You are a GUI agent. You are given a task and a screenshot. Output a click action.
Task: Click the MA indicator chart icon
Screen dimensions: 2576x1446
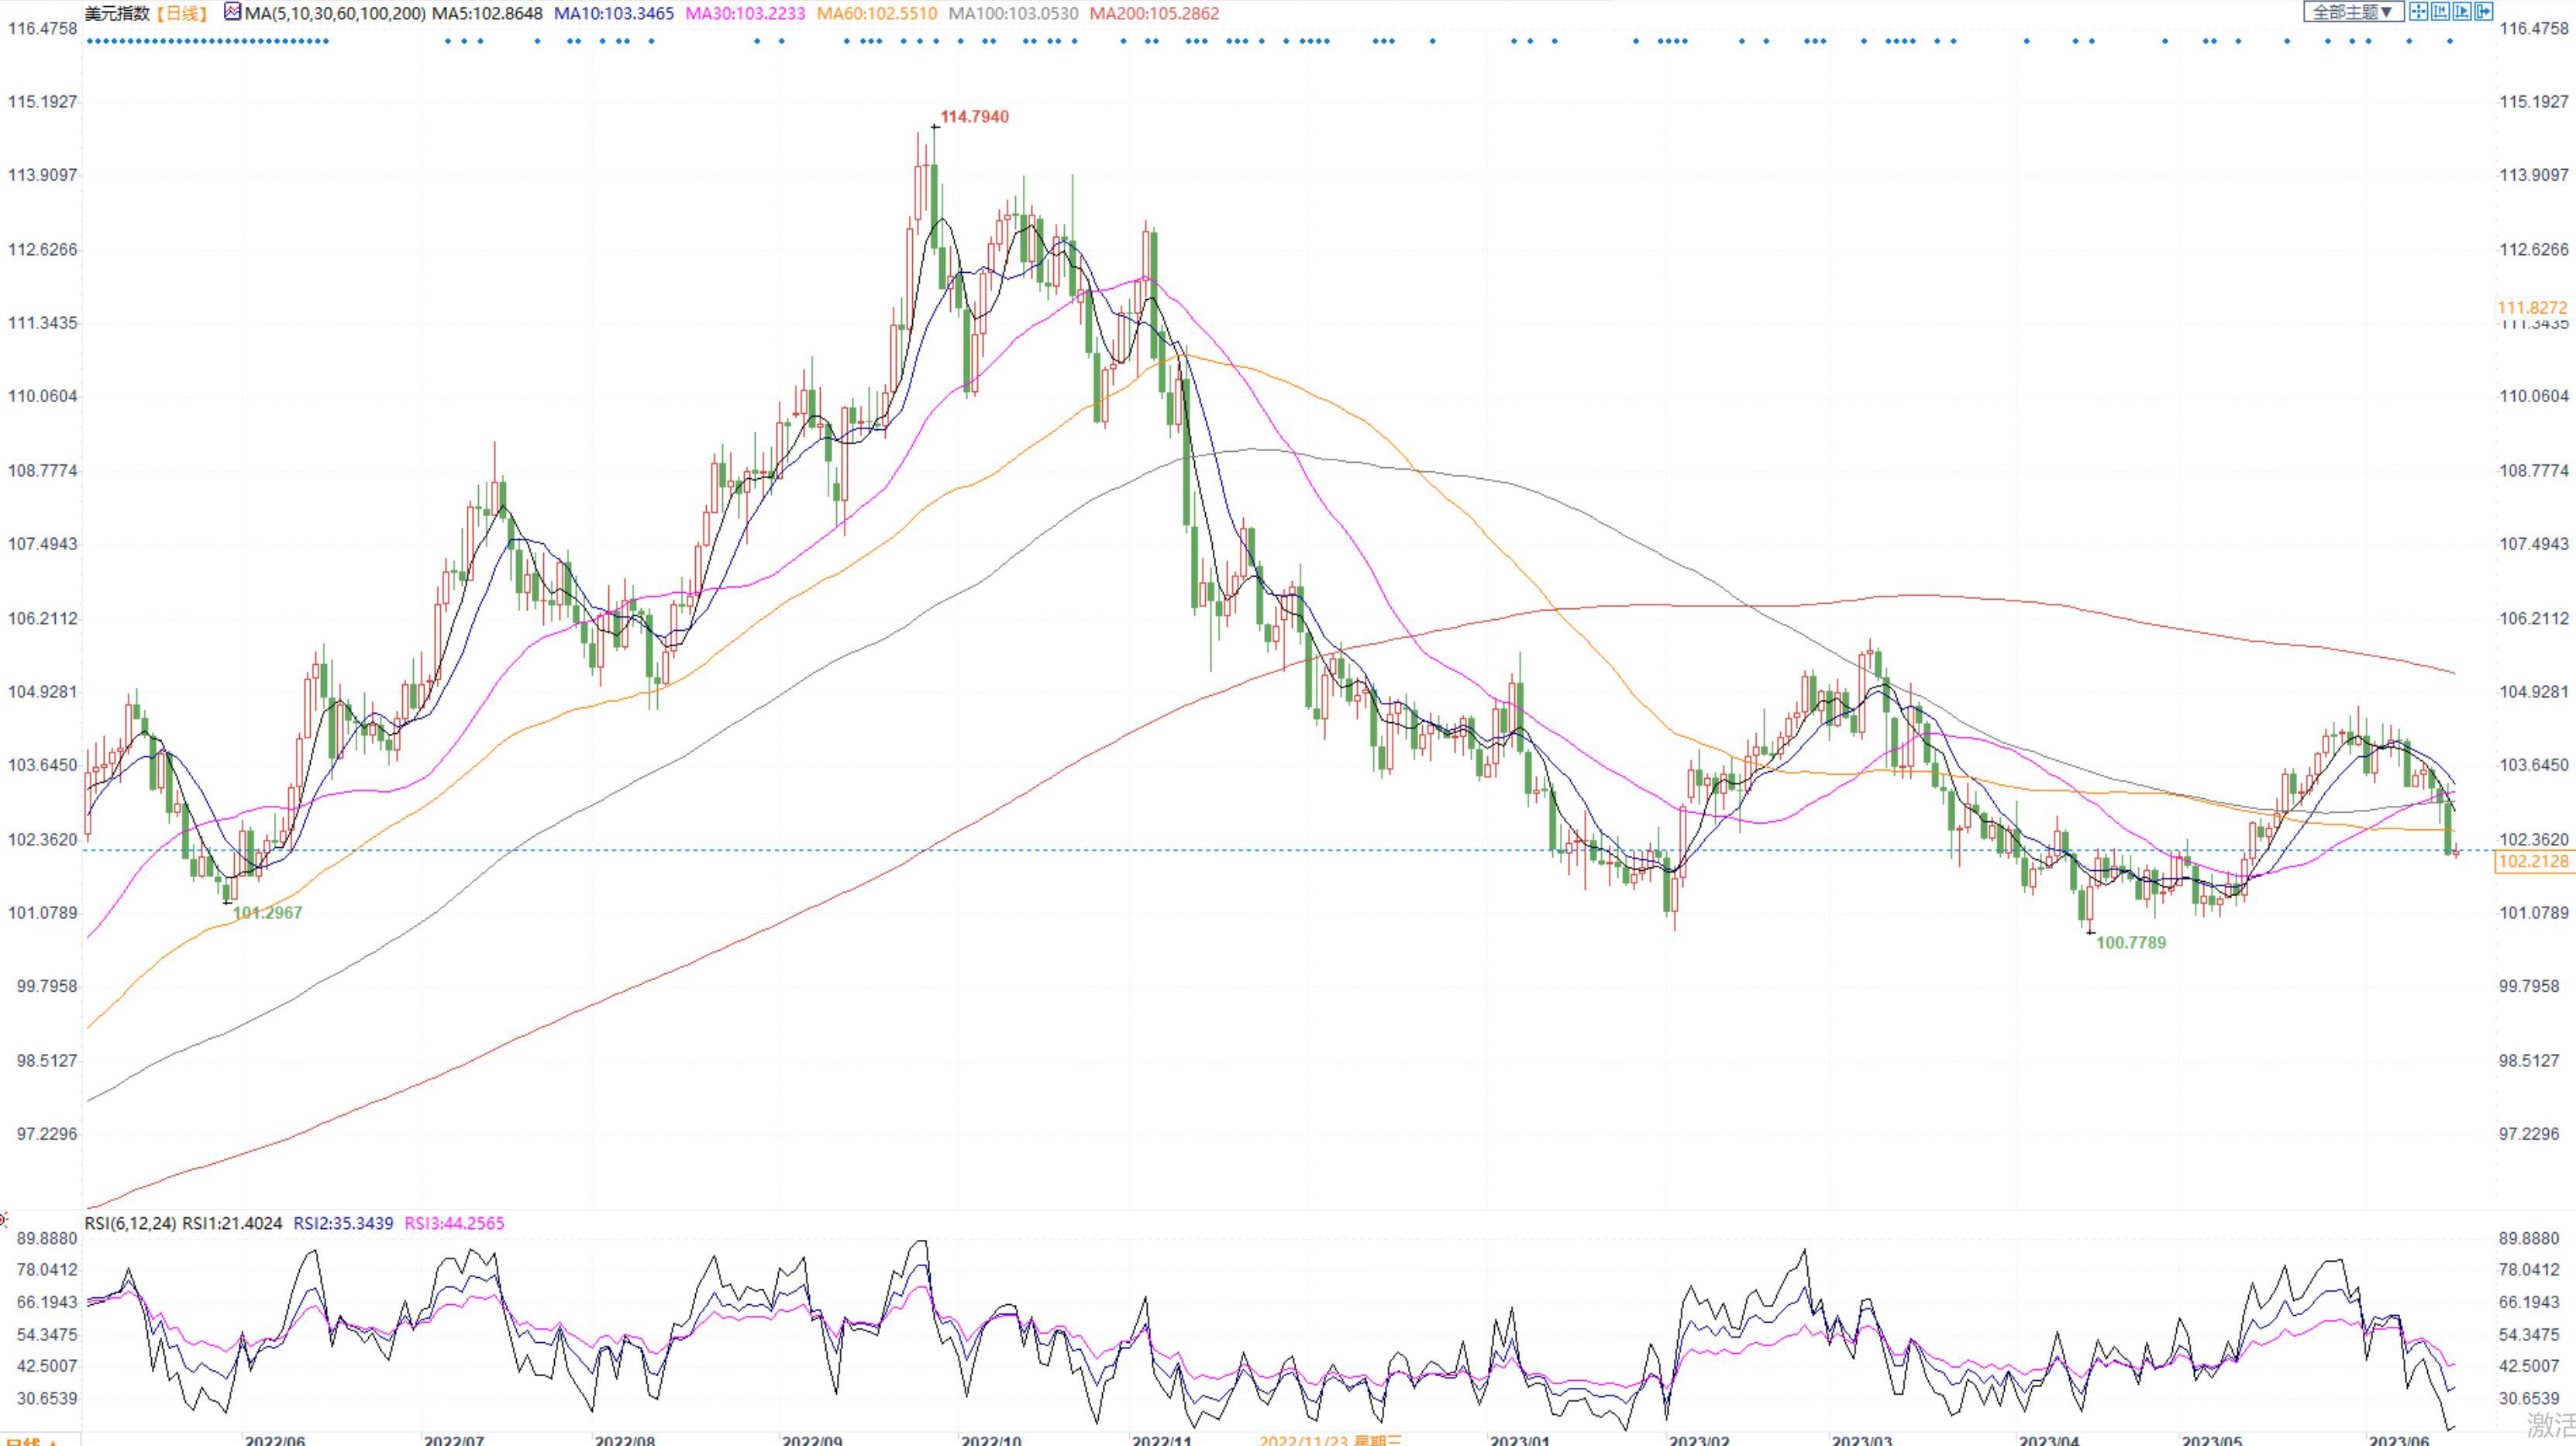(x=233, y=12)
